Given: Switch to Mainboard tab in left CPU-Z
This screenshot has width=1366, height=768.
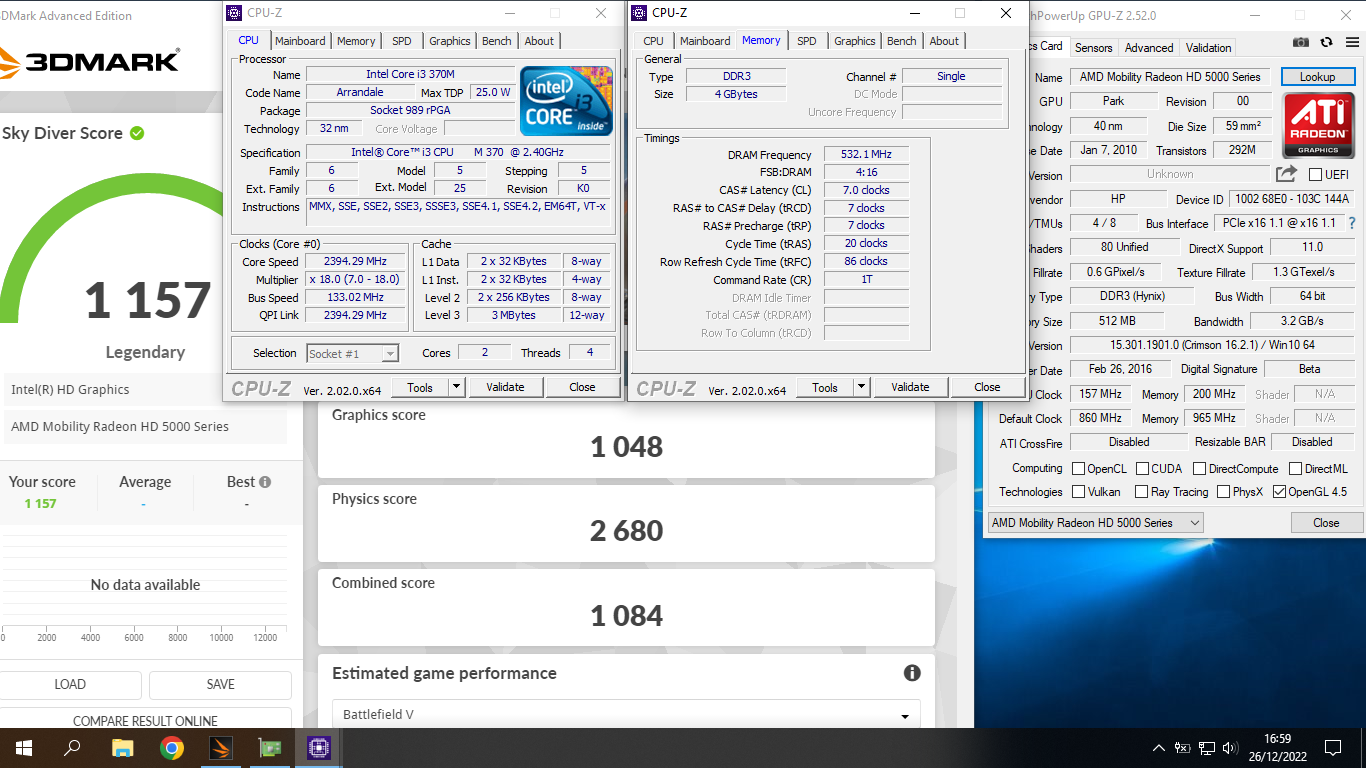Looking at the screenshot, I should point(300,41).
